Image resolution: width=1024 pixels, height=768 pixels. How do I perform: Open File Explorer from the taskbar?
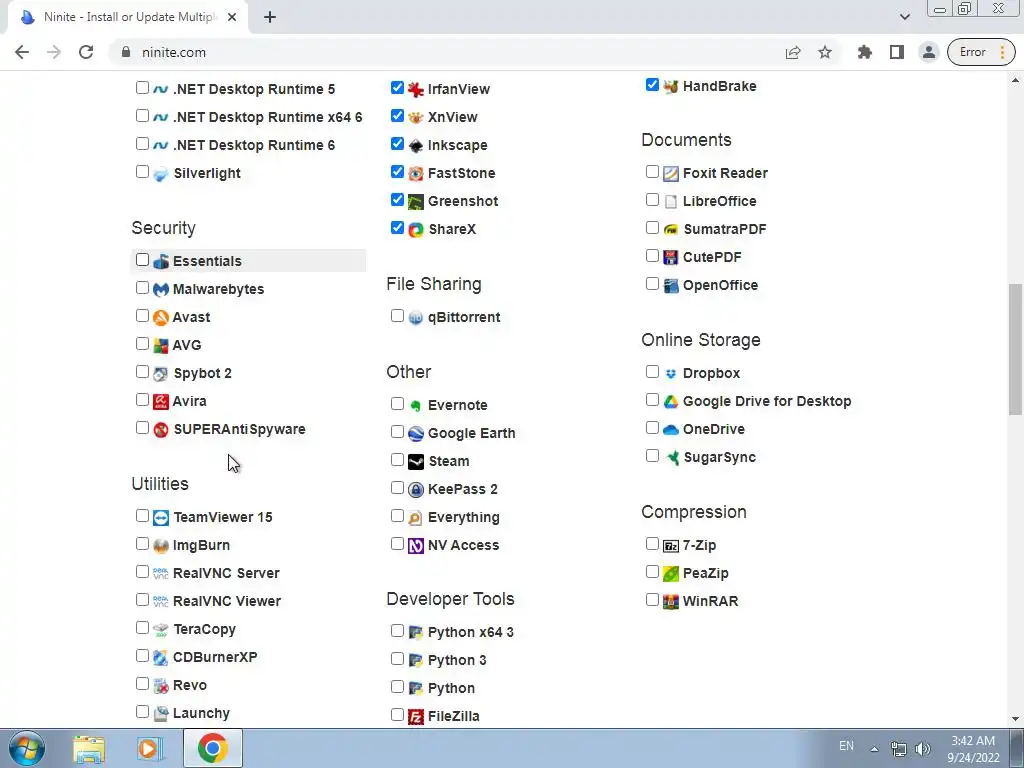pyautogui.click(x=89, y=749)
